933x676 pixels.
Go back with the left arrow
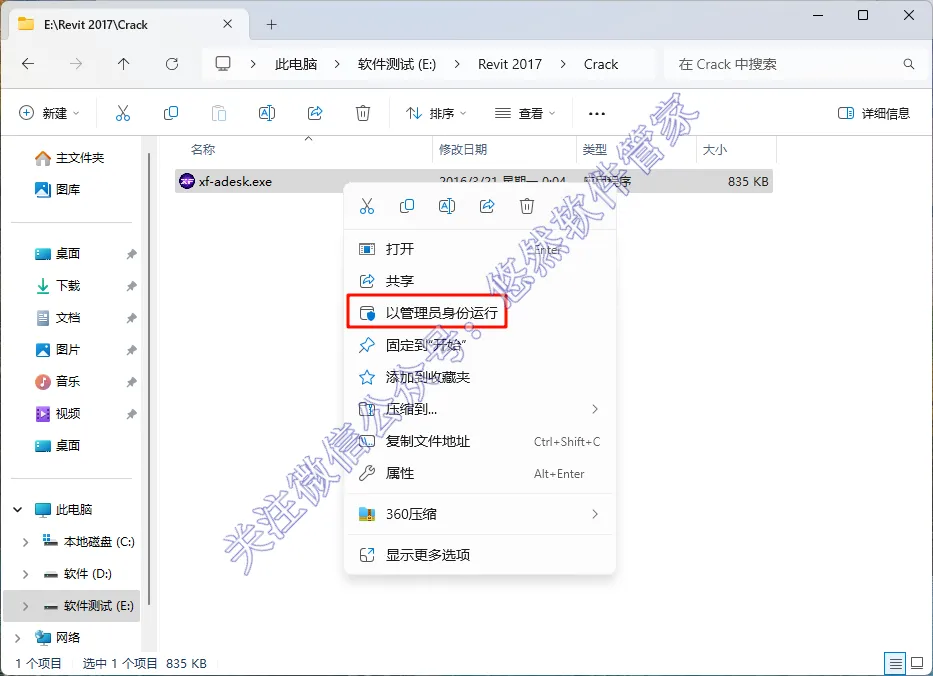(x=28, y=64)
